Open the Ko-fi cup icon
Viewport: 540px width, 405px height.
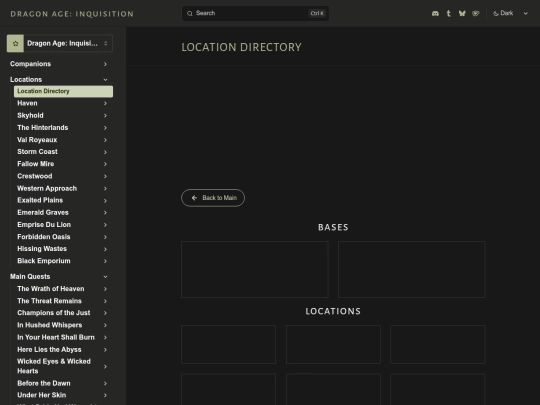point(476,13)
